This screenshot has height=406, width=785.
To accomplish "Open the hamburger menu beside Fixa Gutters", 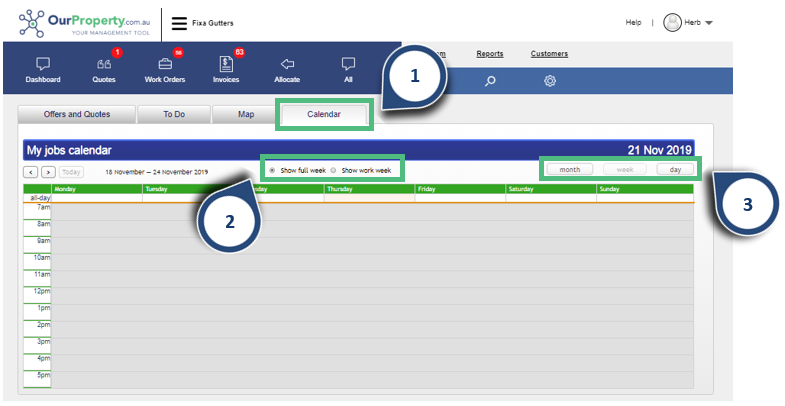I will point(179,22).
